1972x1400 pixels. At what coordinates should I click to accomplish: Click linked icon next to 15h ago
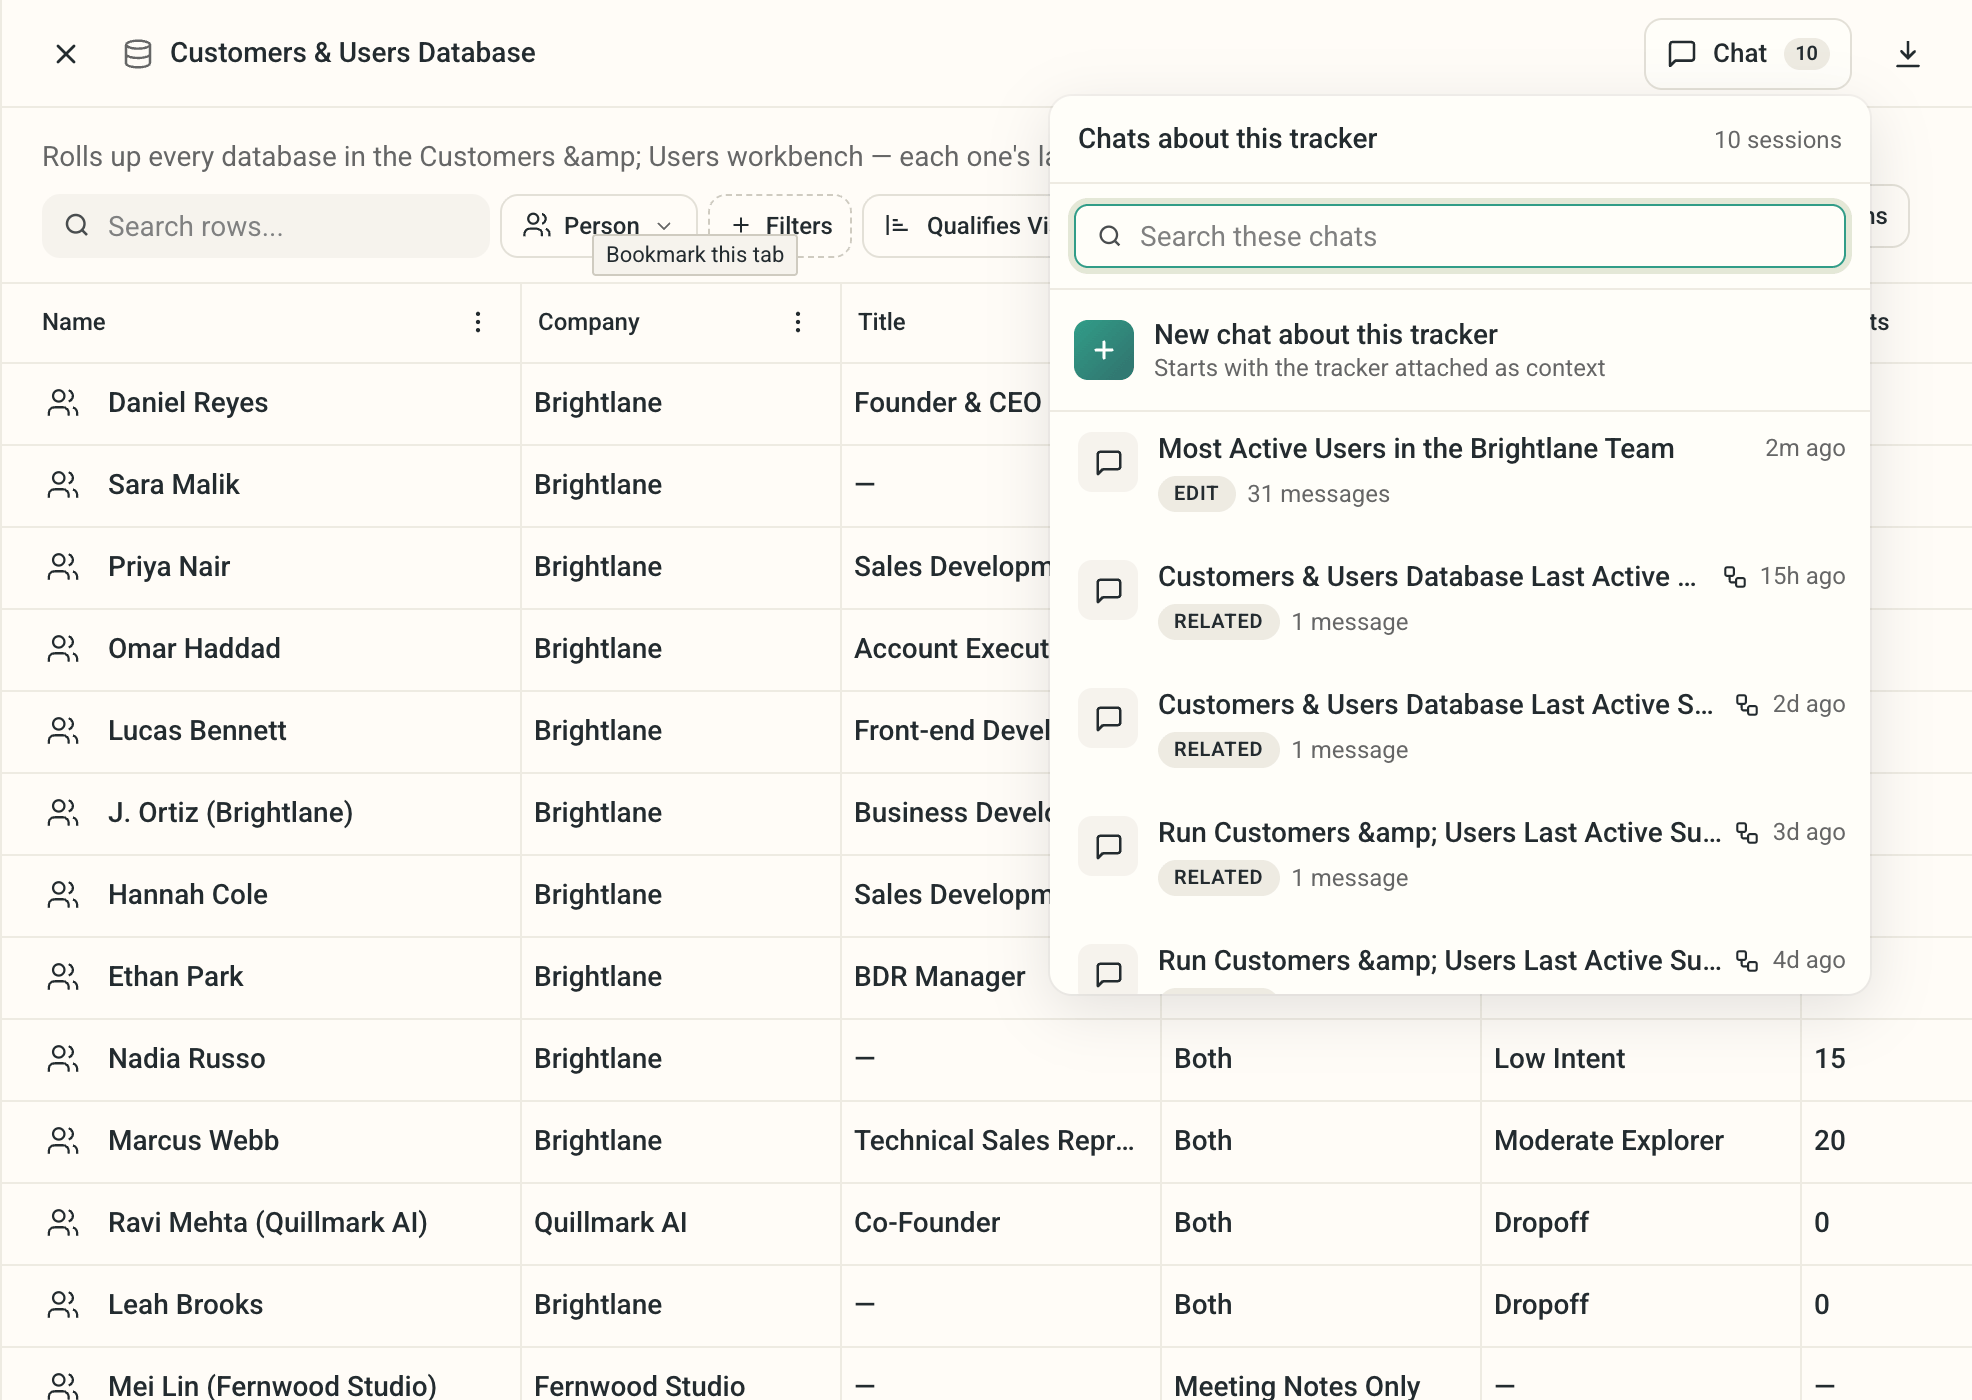(1735, 577)
